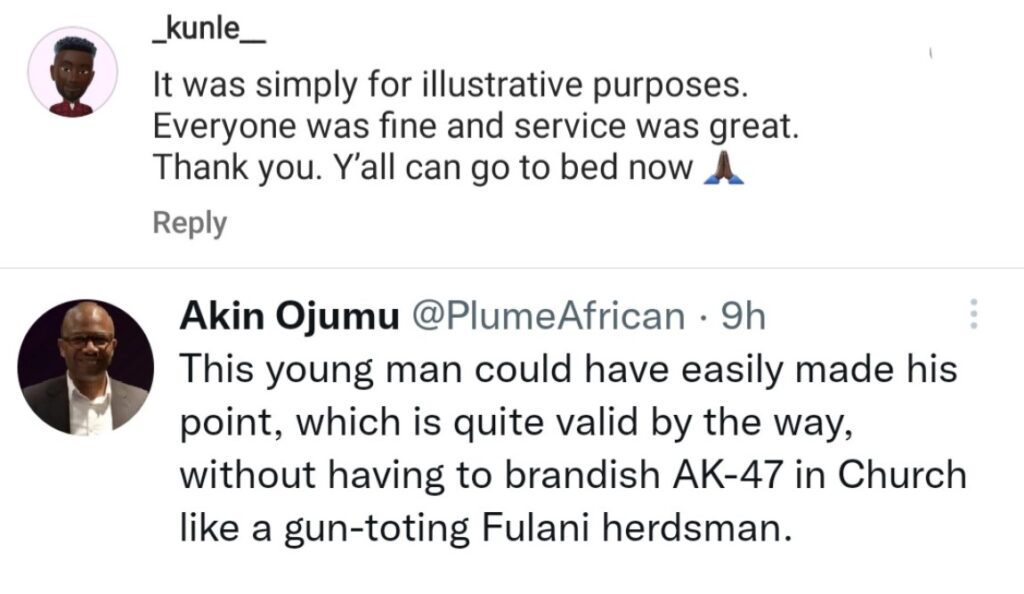Click the tweet line starting 'This young man'
The image size is (1024, 594).
(x=568, y=371)
